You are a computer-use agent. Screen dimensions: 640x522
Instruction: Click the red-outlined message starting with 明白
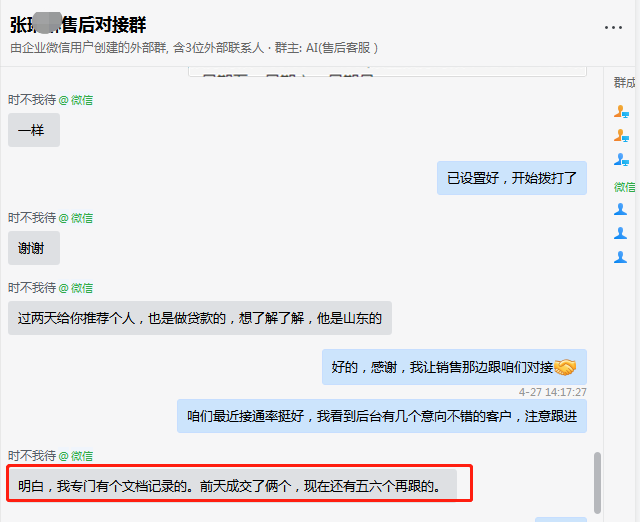(230, 487)
